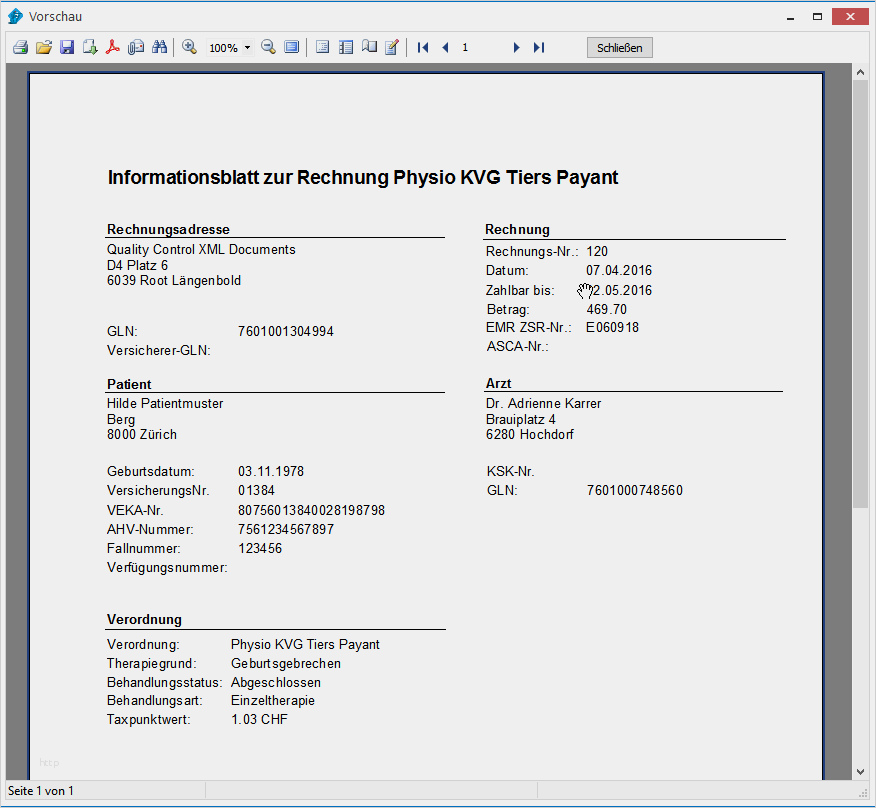Screen dimensions: 876x808
Task: Click the export document icon with green arrow
Action: 90,47
